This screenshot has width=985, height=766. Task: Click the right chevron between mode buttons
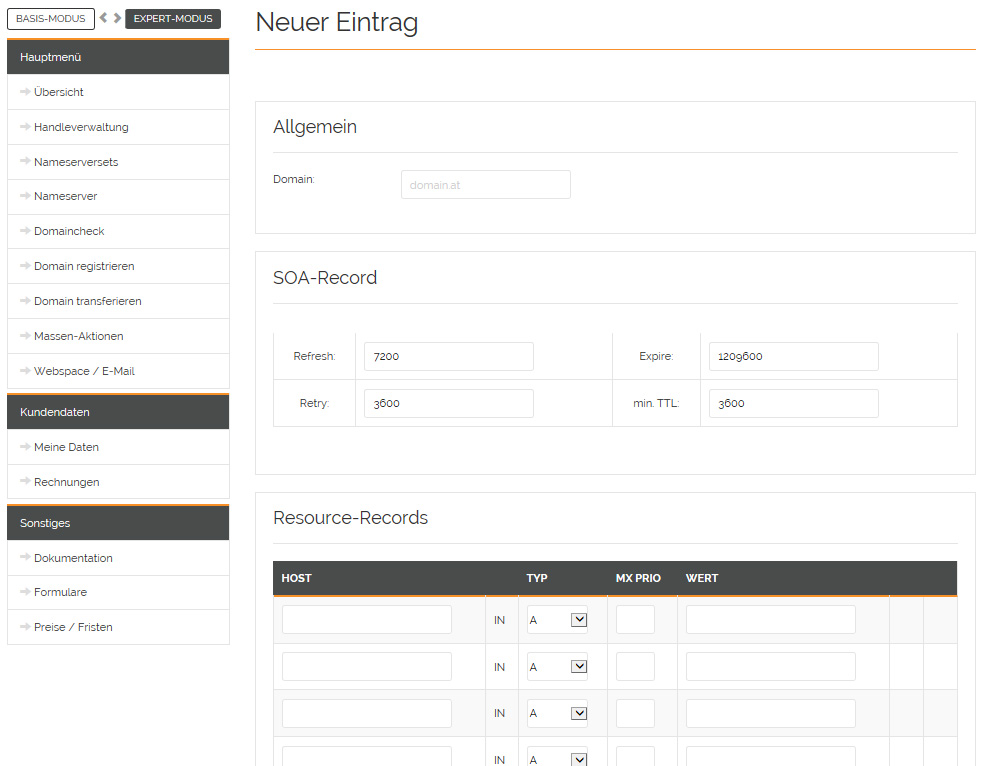[117, 18]
